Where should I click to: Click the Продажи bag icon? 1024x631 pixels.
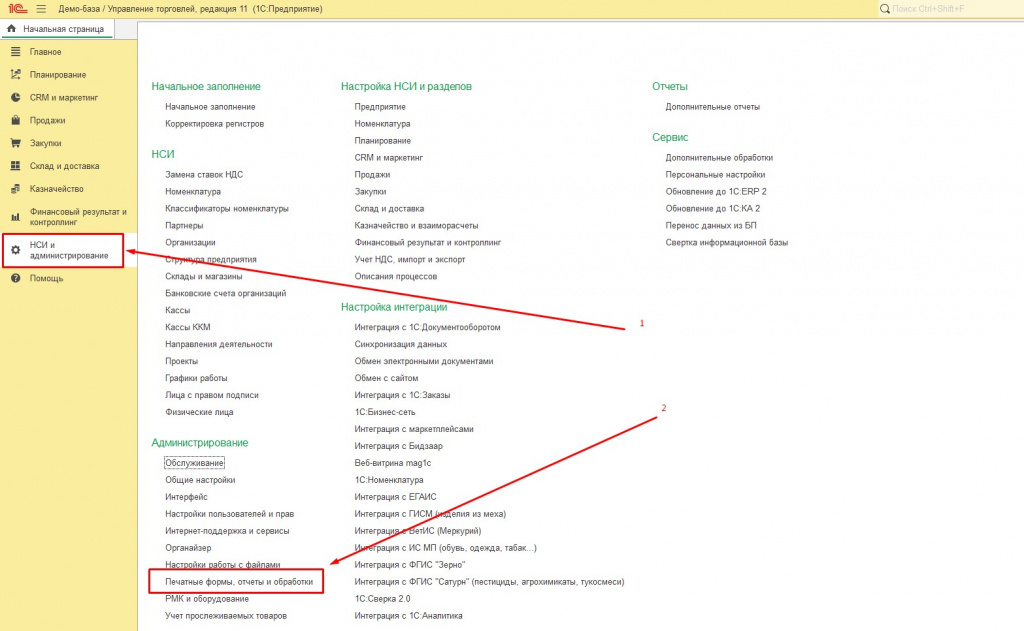16,120
